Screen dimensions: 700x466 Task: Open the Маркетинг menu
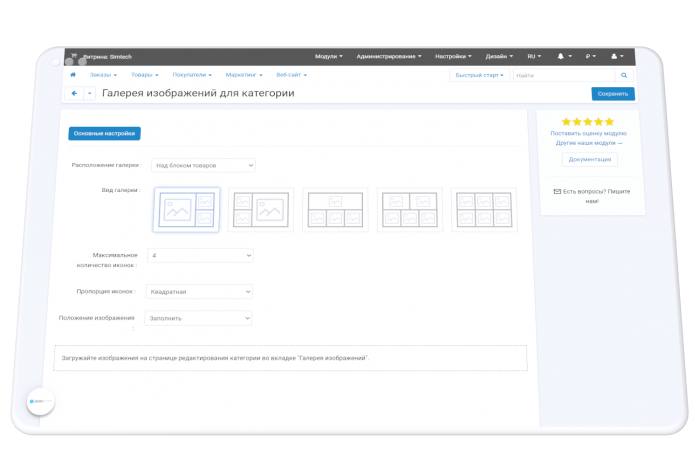pyautogui.click(x=244, y=75)
